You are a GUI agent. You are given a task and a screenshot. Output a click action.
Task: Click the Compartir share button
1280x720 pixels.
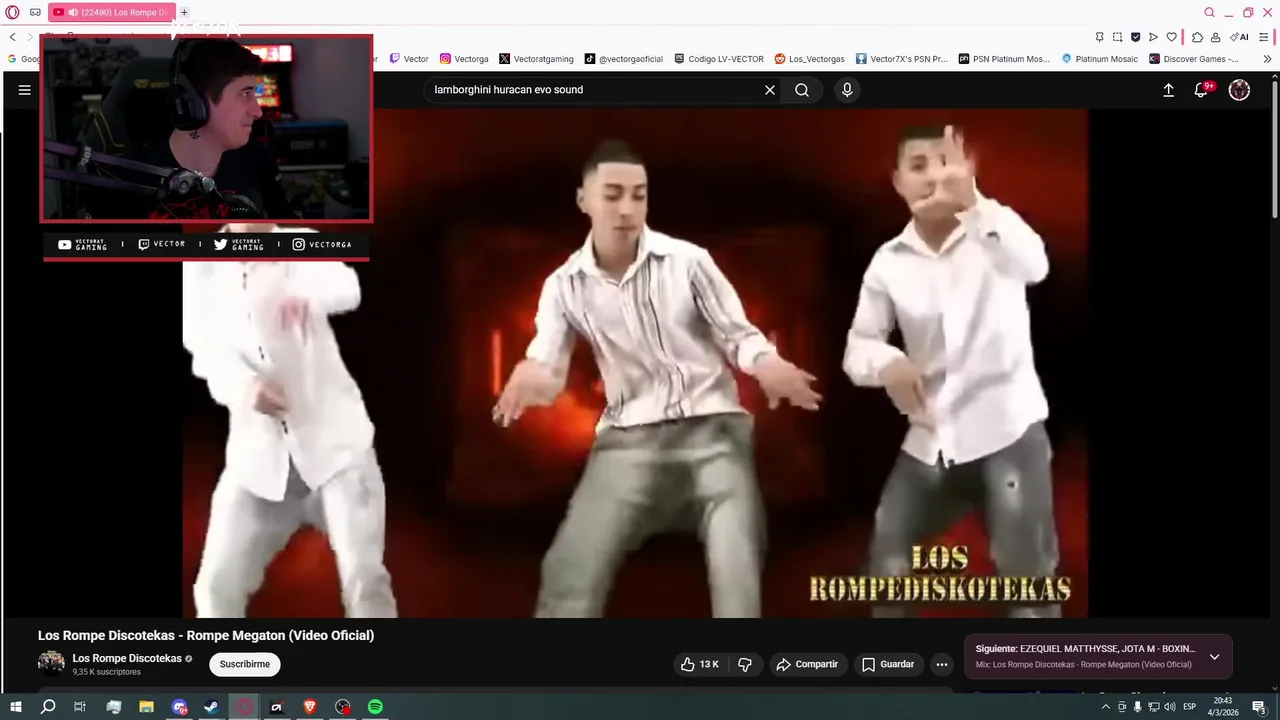pos(807,664)
